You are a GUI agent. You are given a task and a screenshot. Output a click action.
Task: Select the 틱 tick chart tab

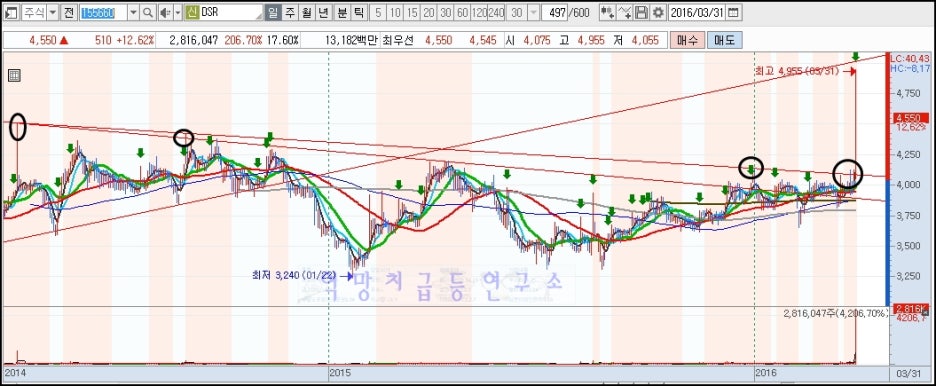click(x=359, y=12)
